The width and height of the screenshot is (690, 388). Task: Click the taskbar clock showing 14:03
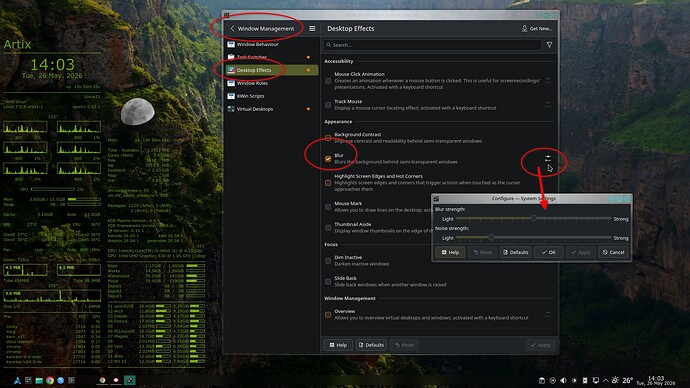point(656,381)
